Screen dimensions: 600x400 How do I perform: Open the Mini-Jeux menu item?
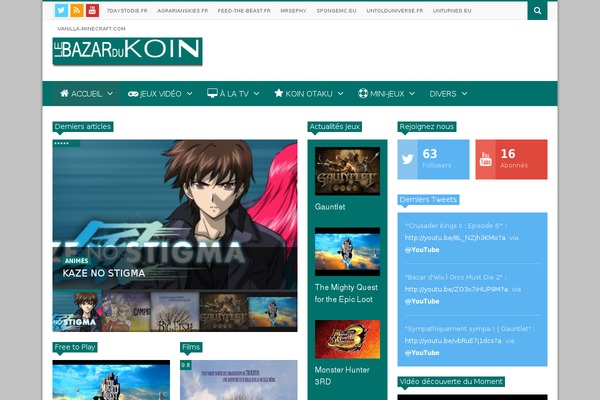point(386,93)
